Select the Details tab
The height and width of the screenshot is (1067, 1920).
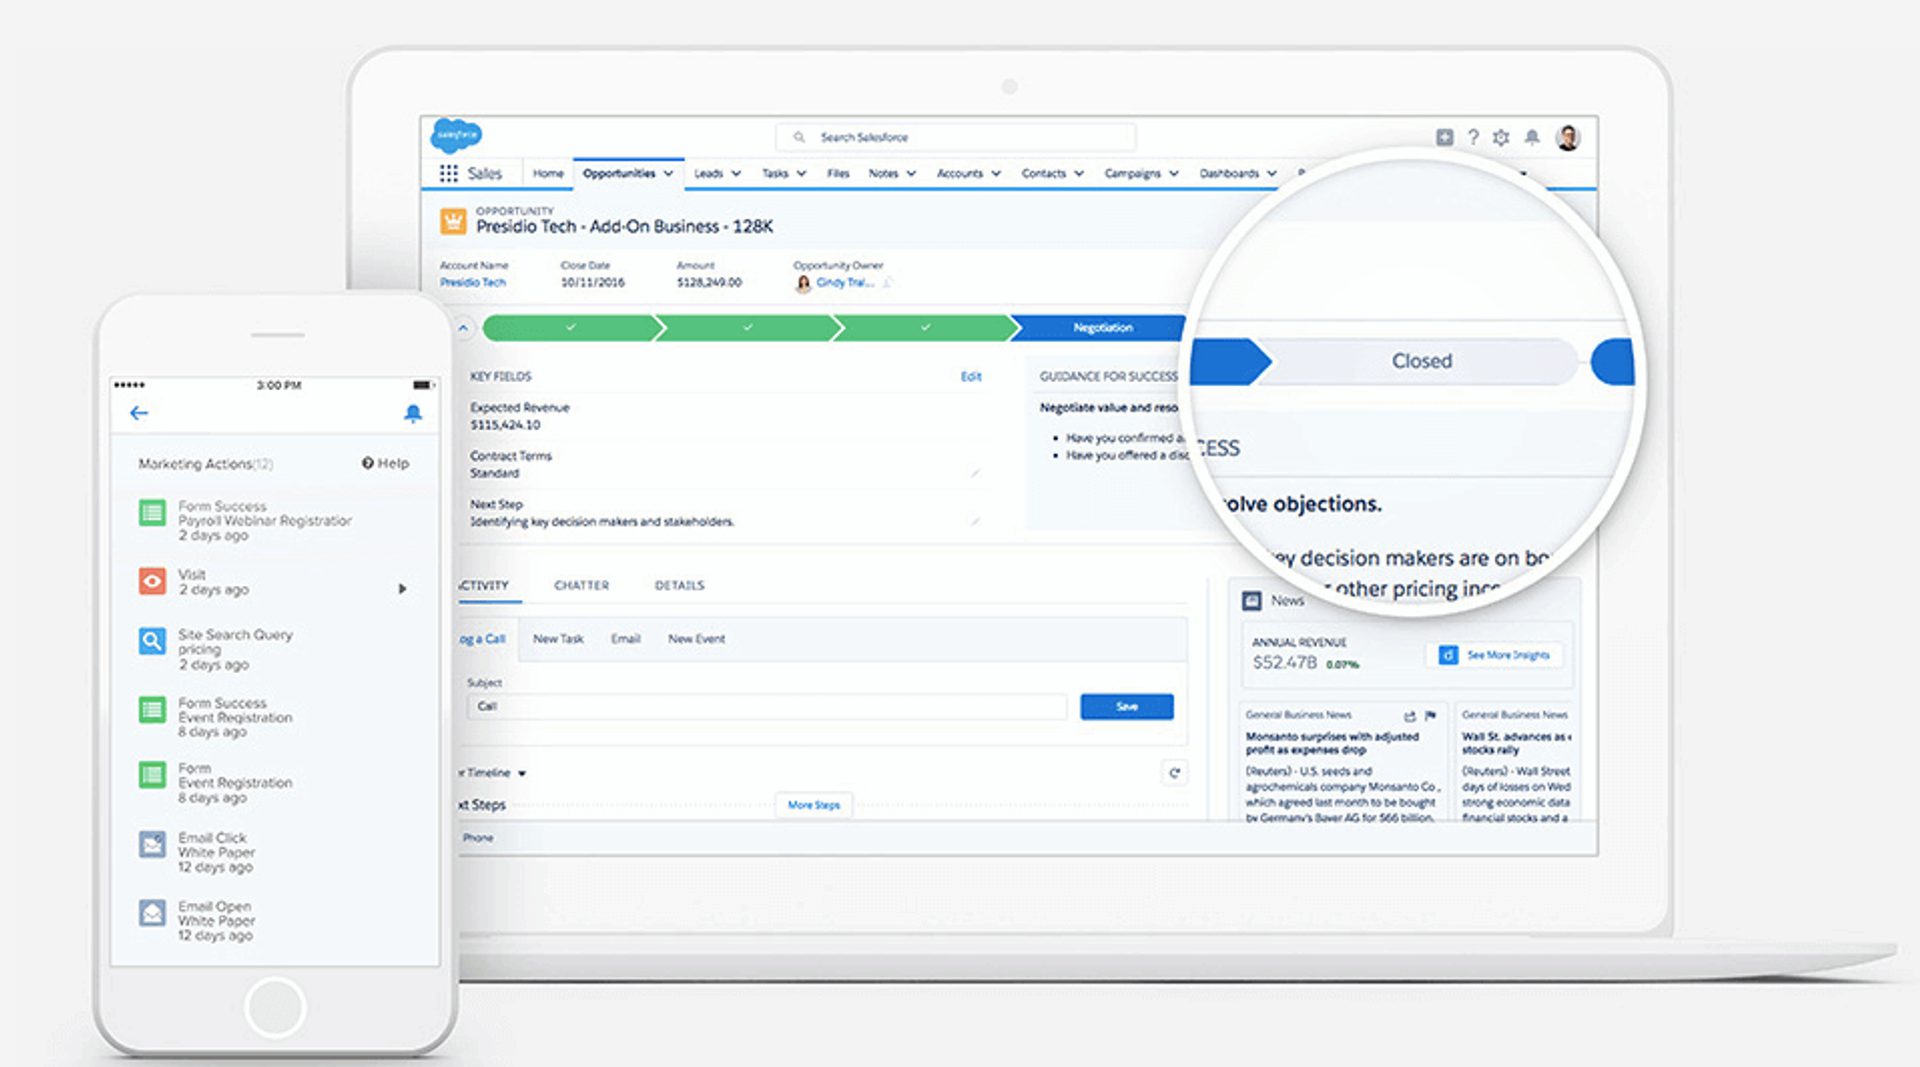point(679,585)
